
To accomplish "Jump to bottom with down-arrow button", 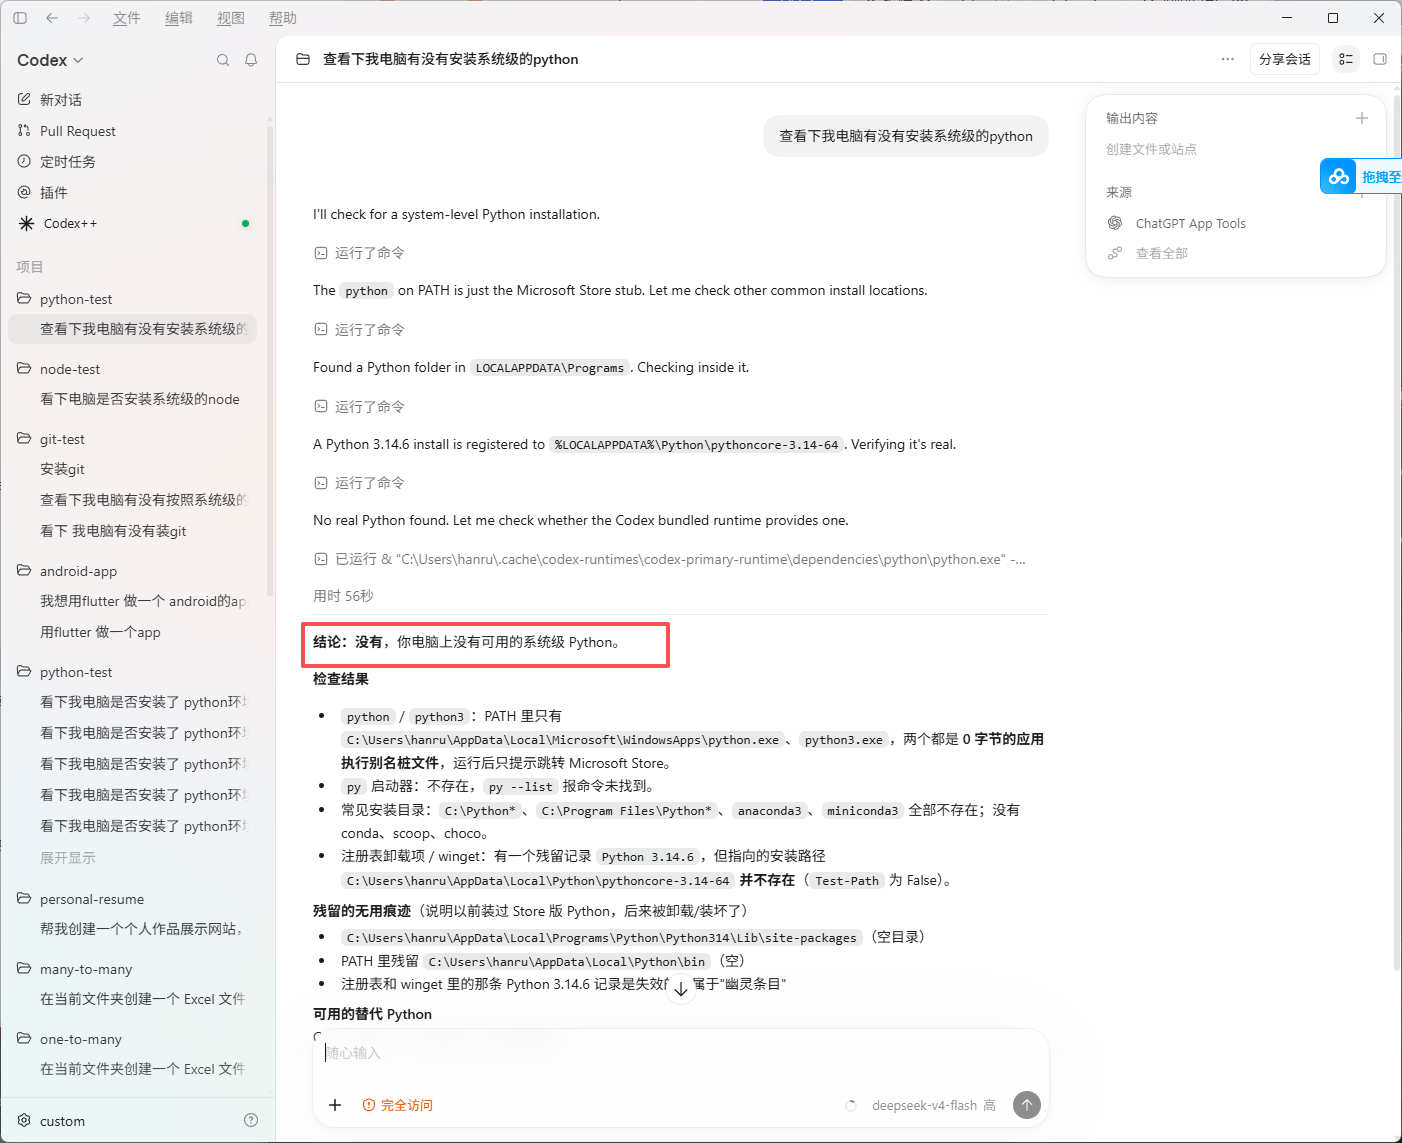I will click(x=680, y=989).
